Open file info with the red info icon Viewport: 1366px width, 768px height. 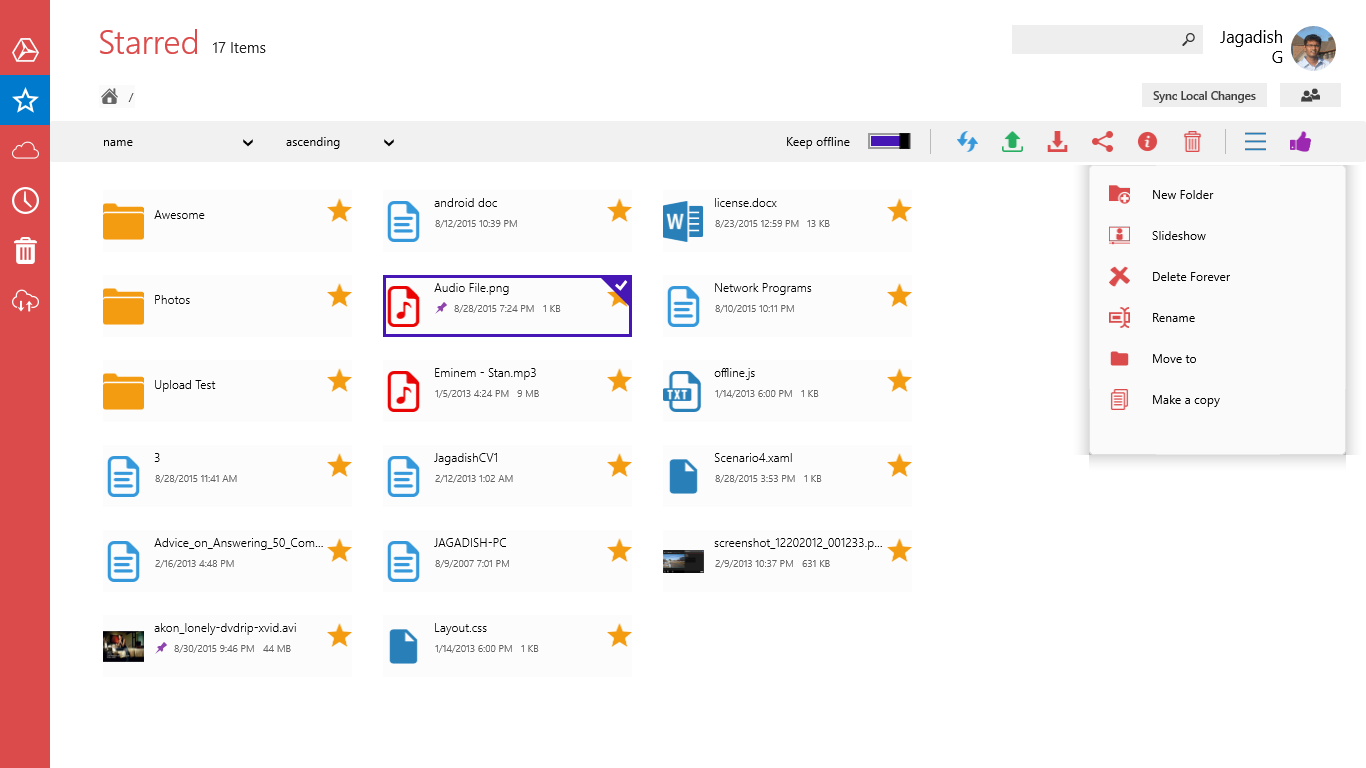[1147, 142]
